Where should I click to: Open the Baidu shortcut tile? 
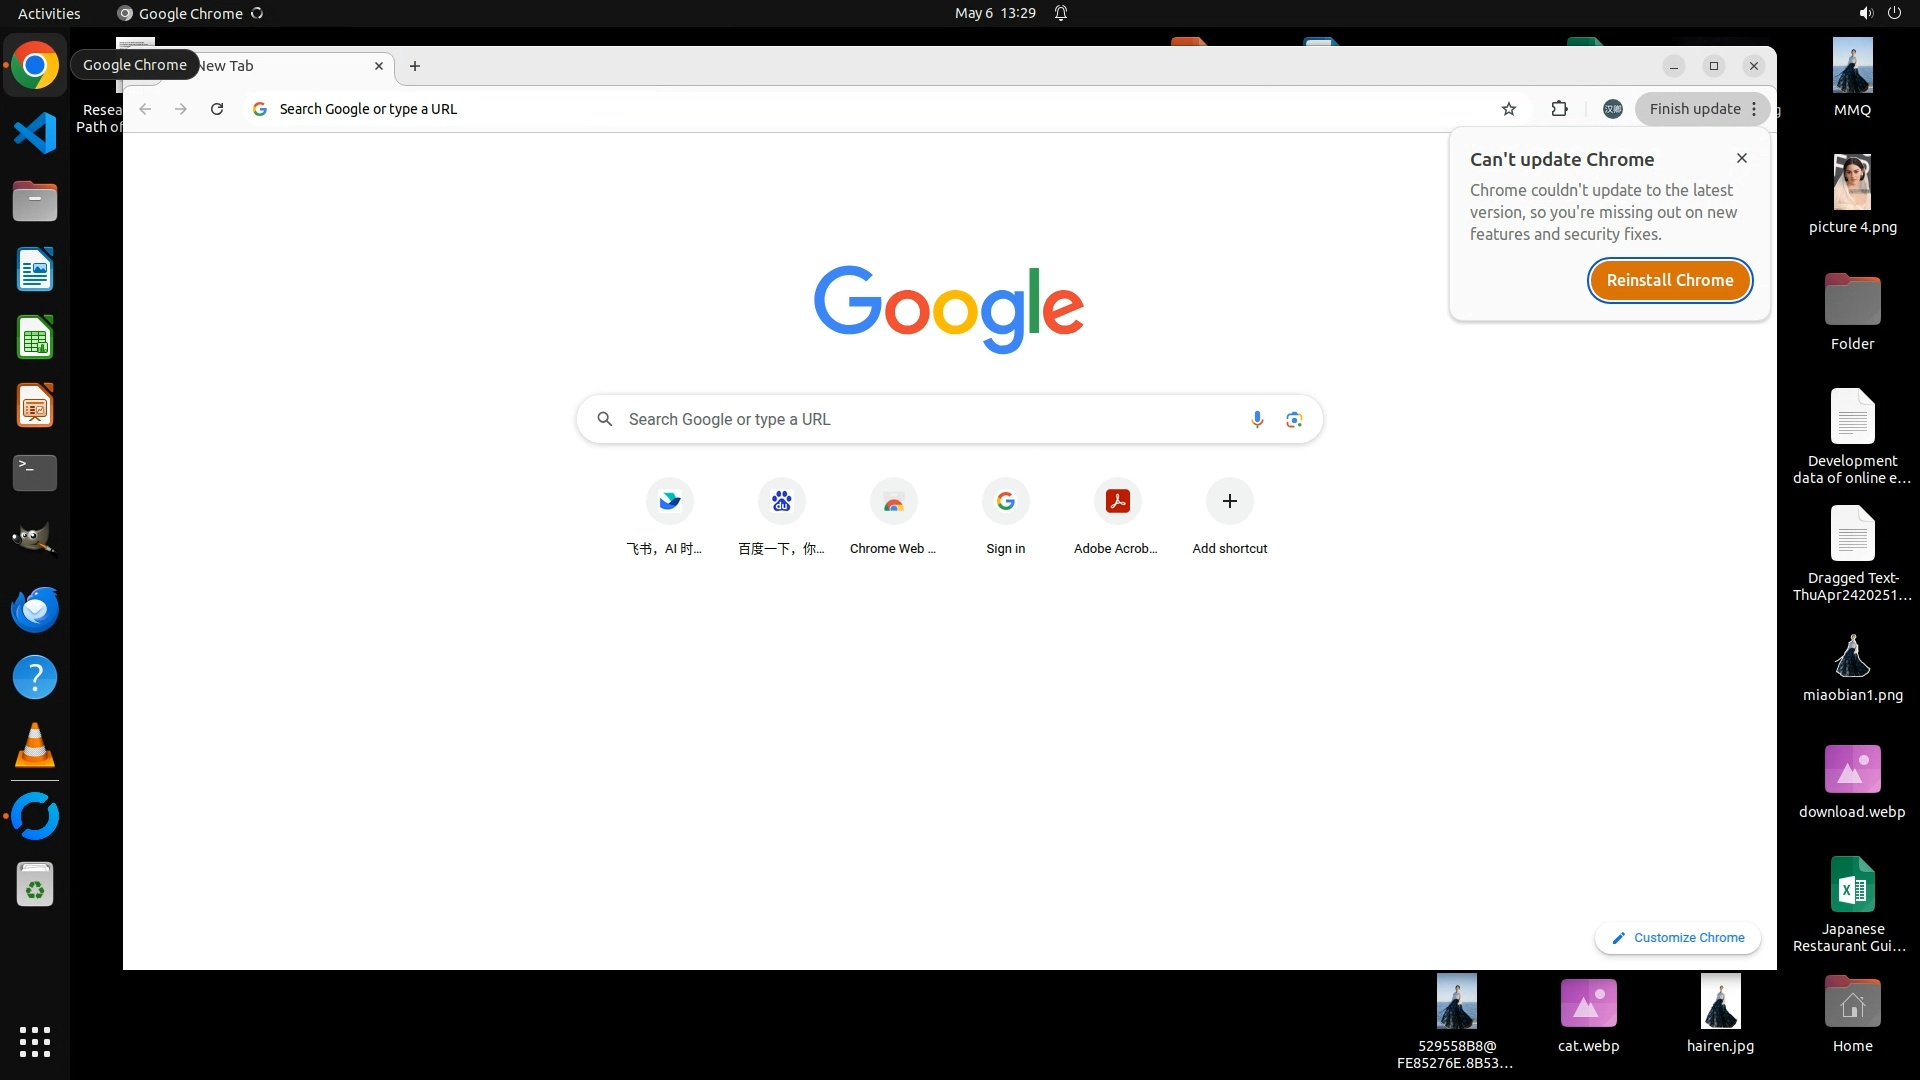pyautogui.click(x=781, y=501)
